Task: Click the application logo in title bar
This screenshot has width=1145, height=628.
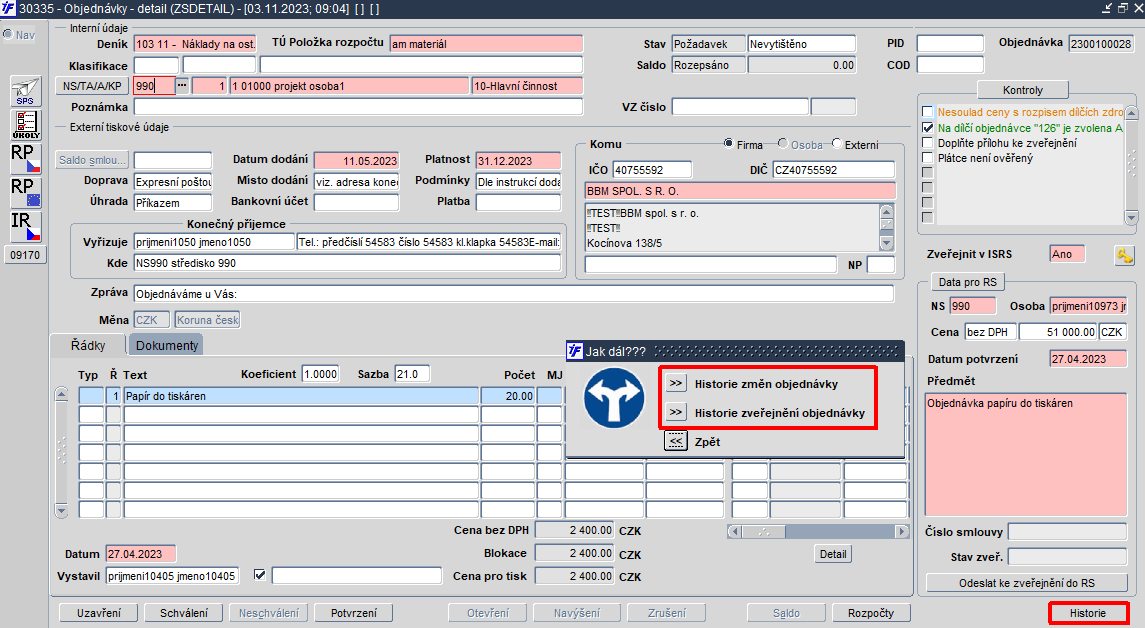Action: [8, 8]
